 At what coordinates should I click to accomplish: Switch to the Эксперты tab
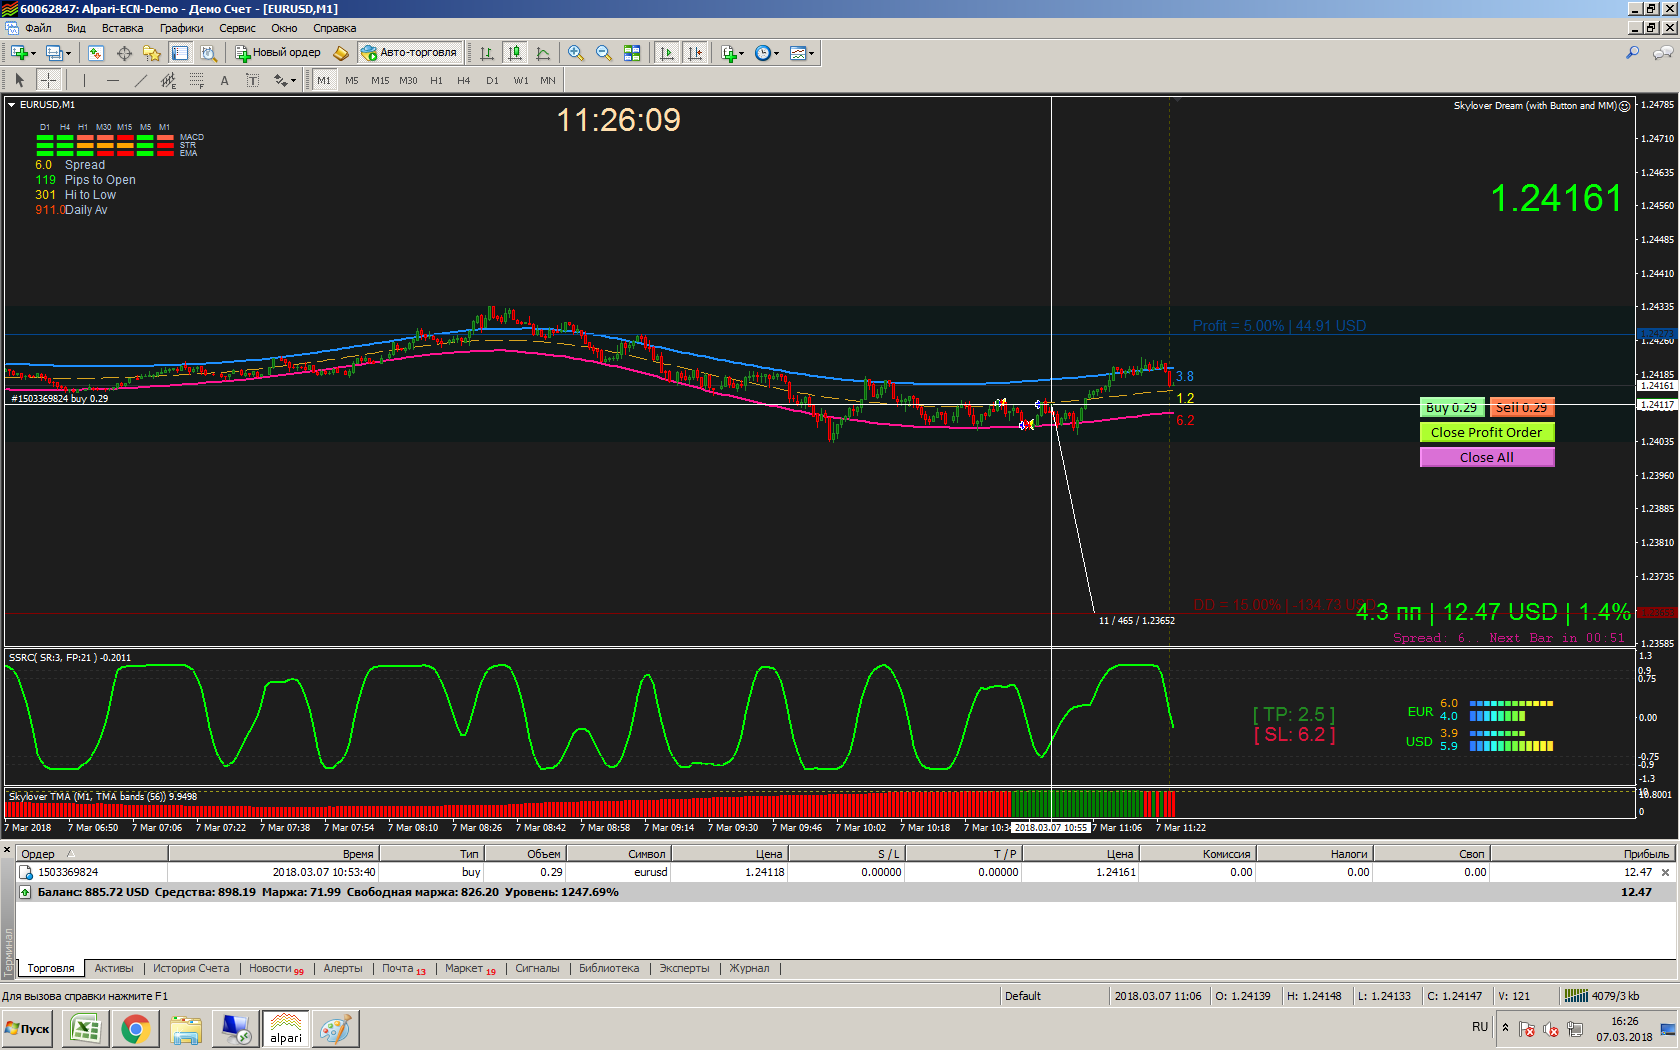(684, 968)
